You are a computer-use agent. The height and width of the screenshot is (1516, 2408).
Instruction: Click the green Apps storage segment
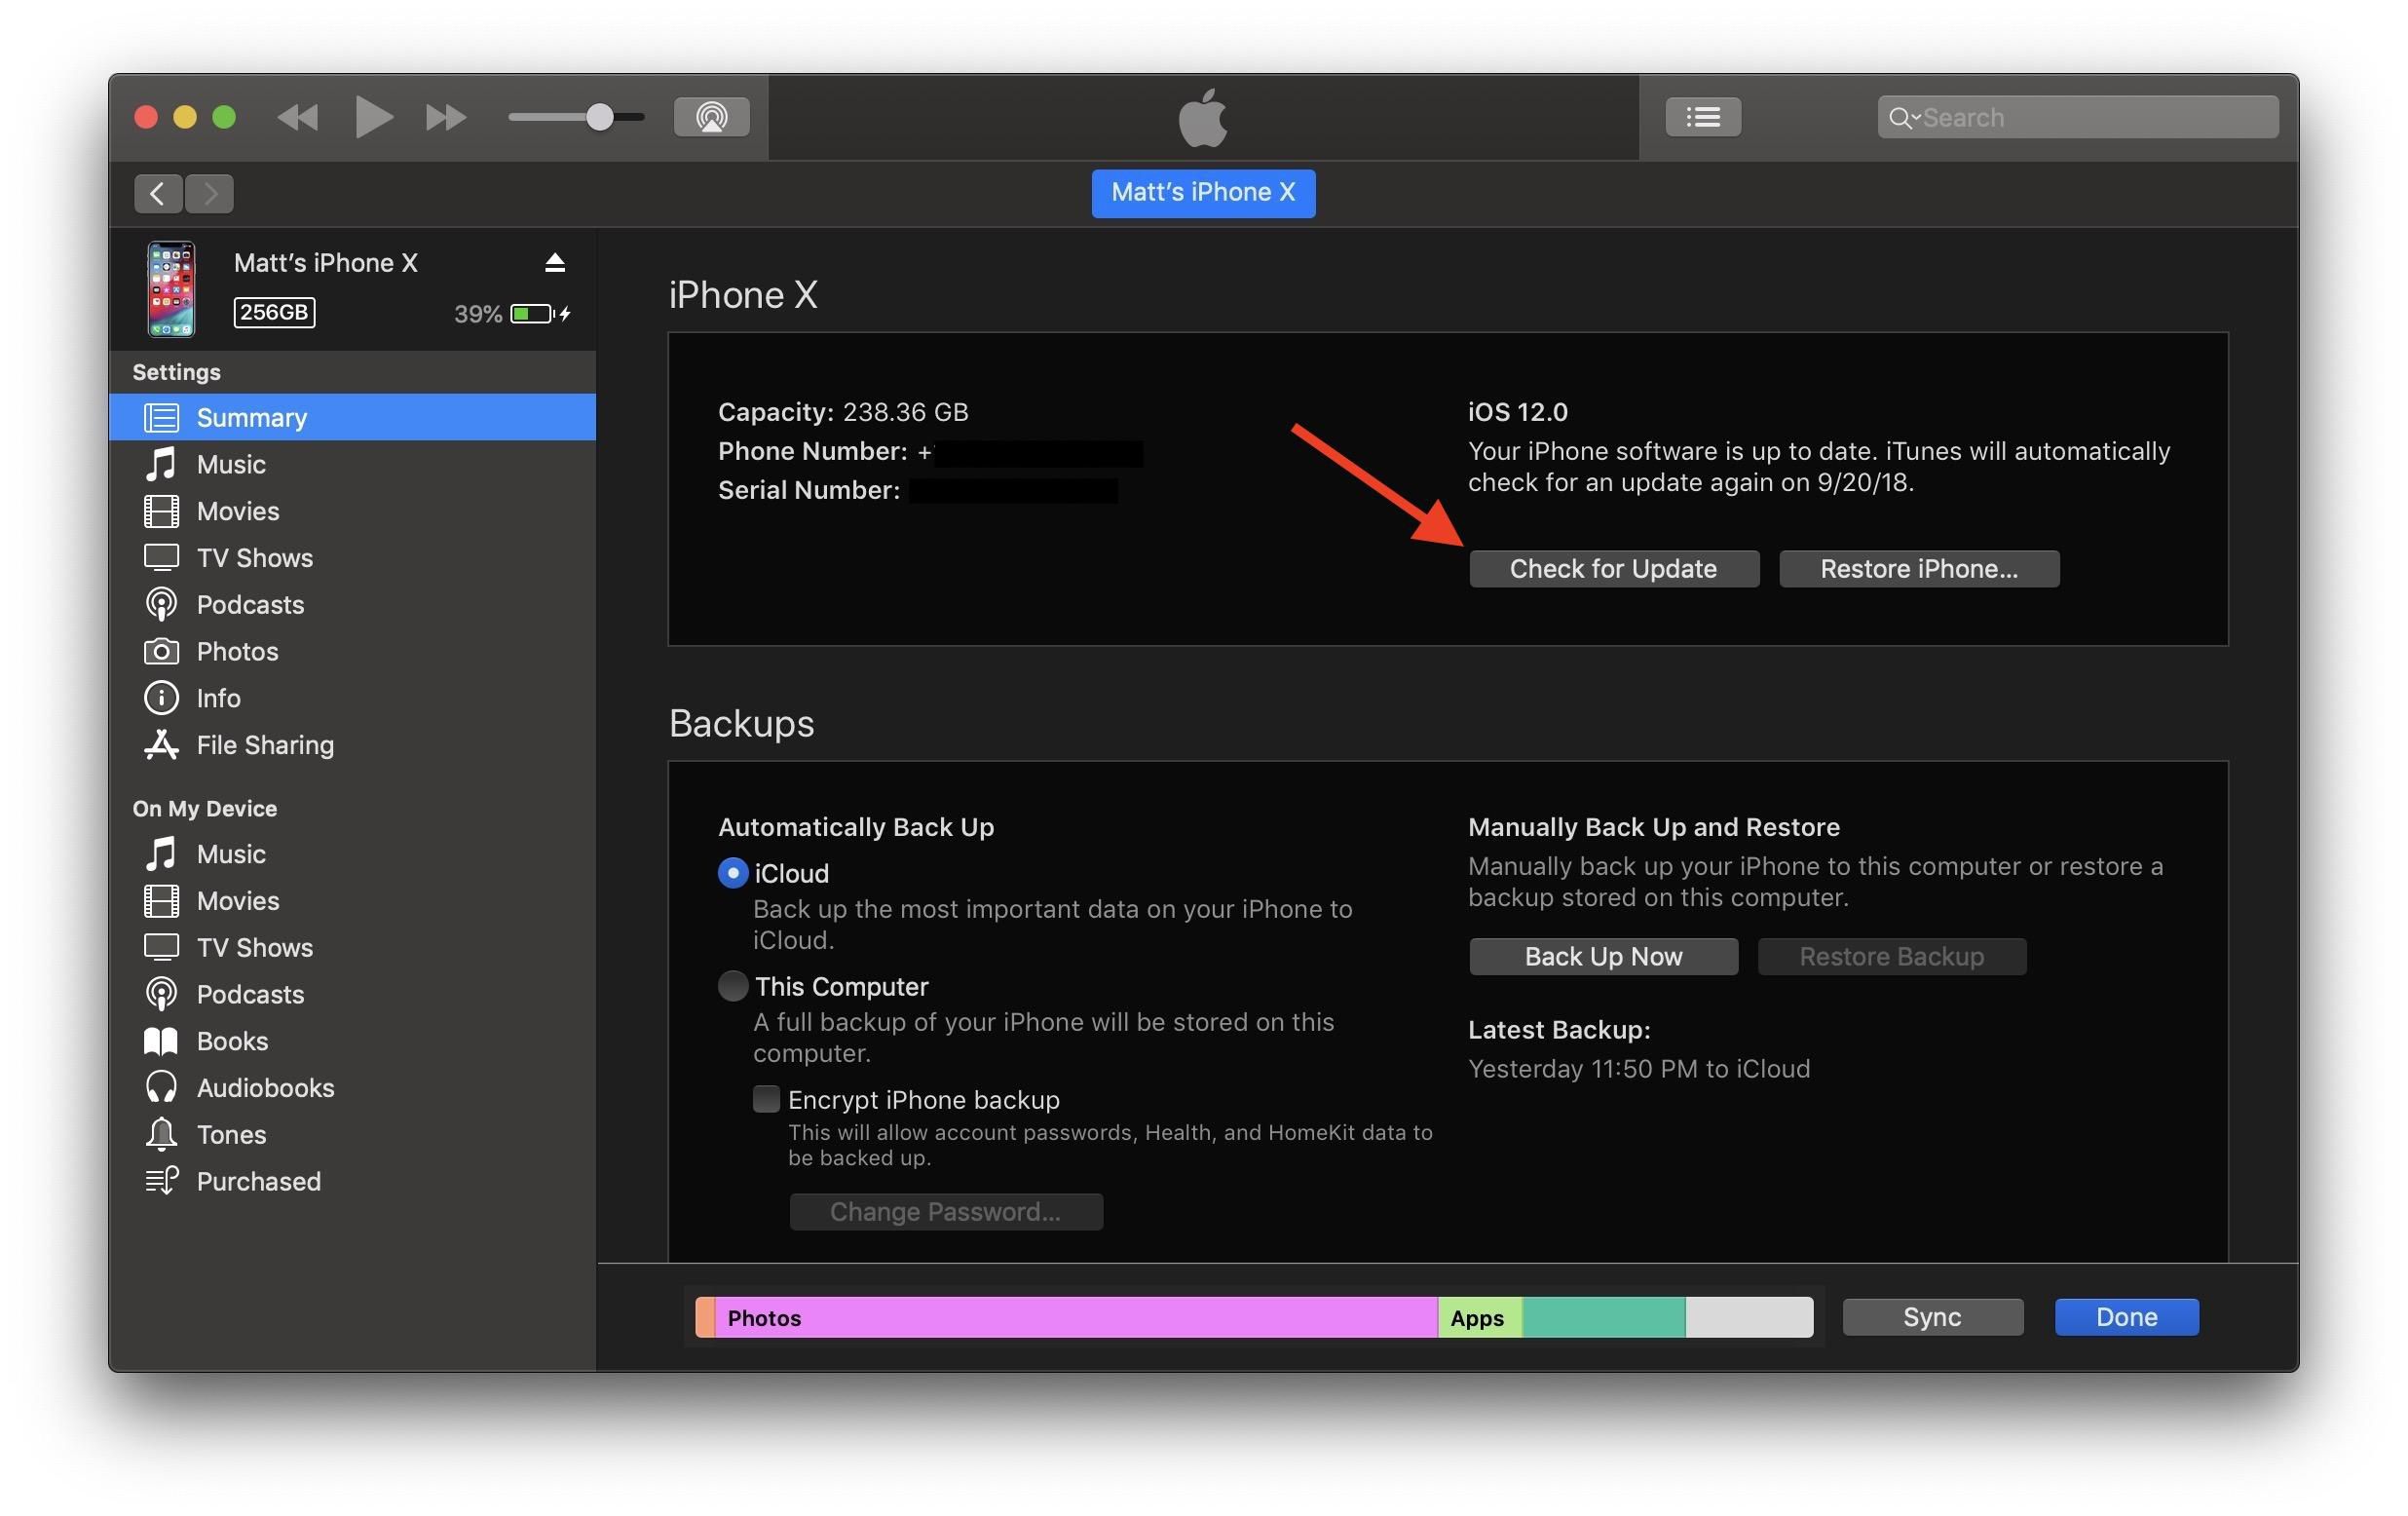click(x=1480, y=1318)
